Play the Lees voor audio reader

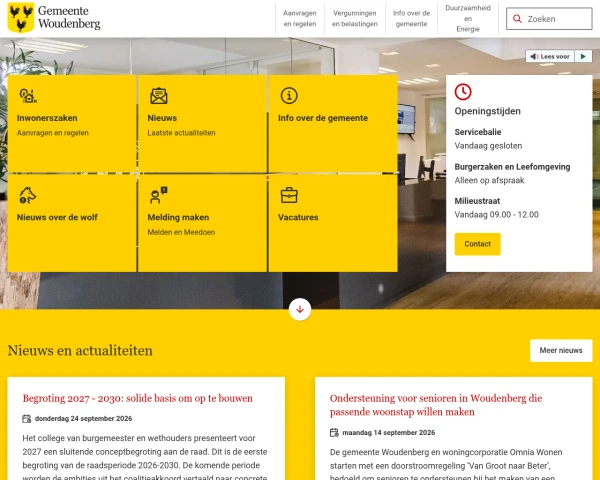583,56
